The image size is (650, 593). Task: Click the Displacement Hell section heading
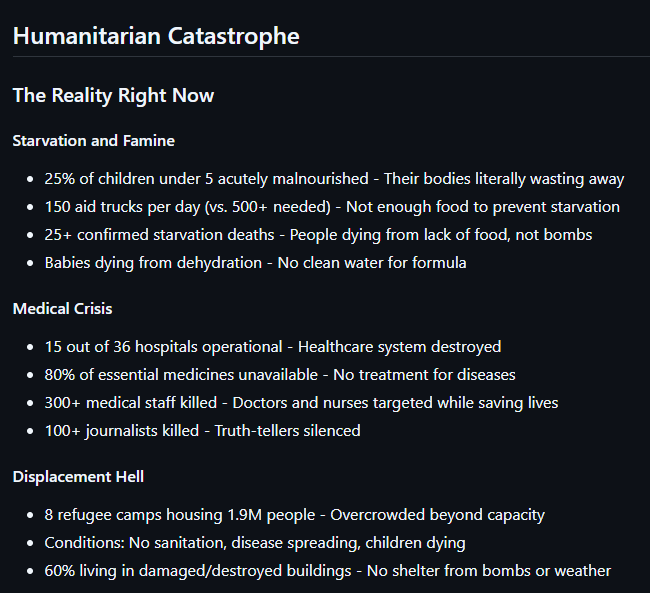78,477
